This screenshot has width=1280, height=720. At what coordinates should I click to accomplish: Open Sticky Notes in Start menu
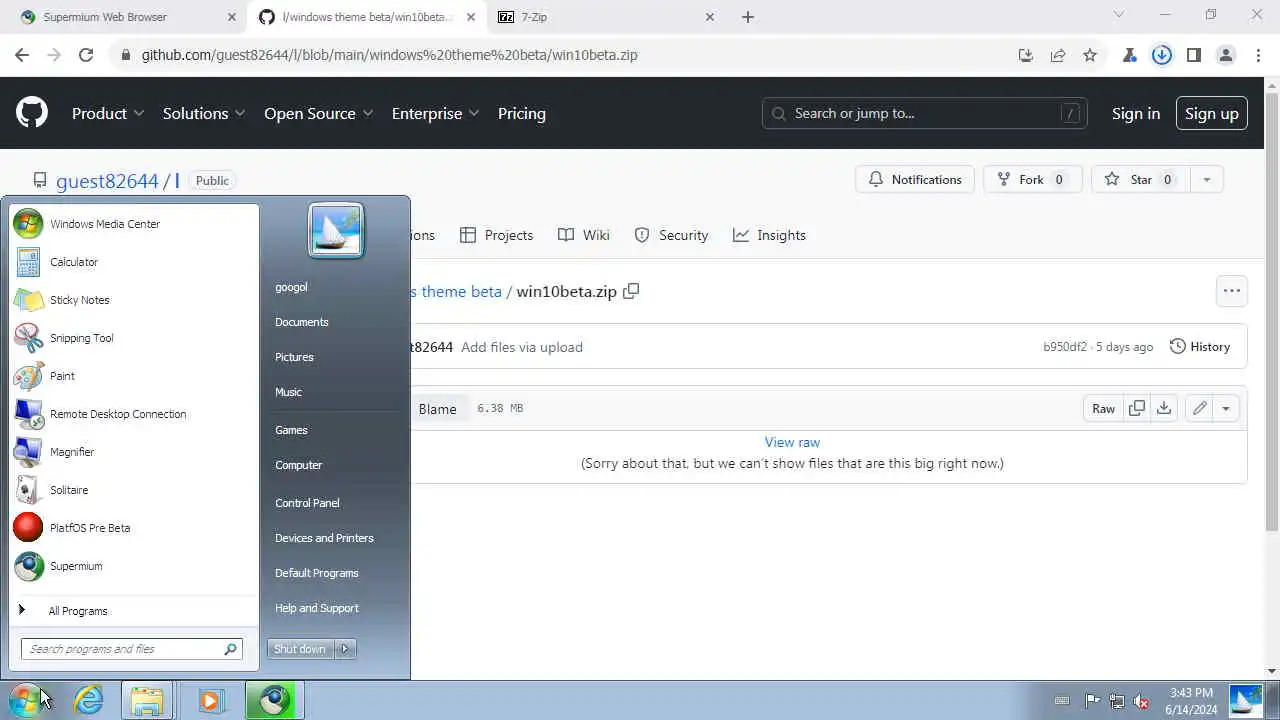coord(134,300)
